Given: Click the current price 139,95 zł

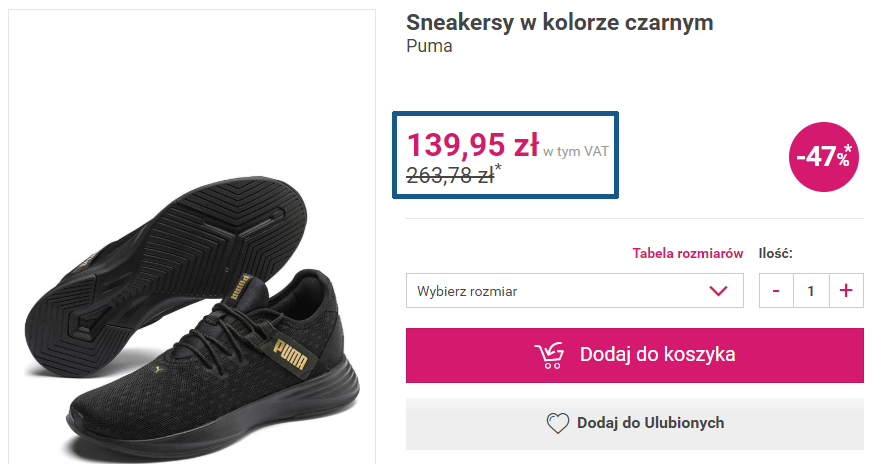Looking at the screenshot, I should 472,146.
